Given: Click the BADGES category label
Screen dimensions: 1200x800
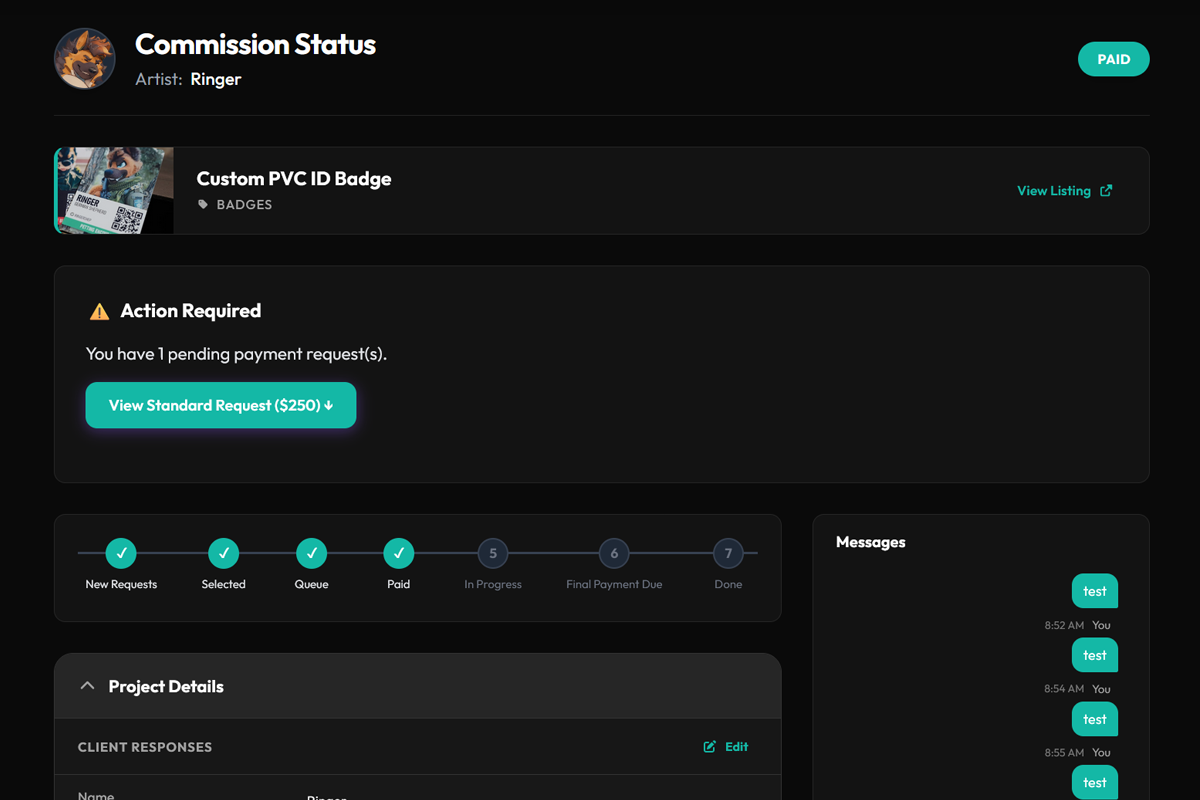Looking at the screenshot, I should pyautogui.click(x=244, y=205).
